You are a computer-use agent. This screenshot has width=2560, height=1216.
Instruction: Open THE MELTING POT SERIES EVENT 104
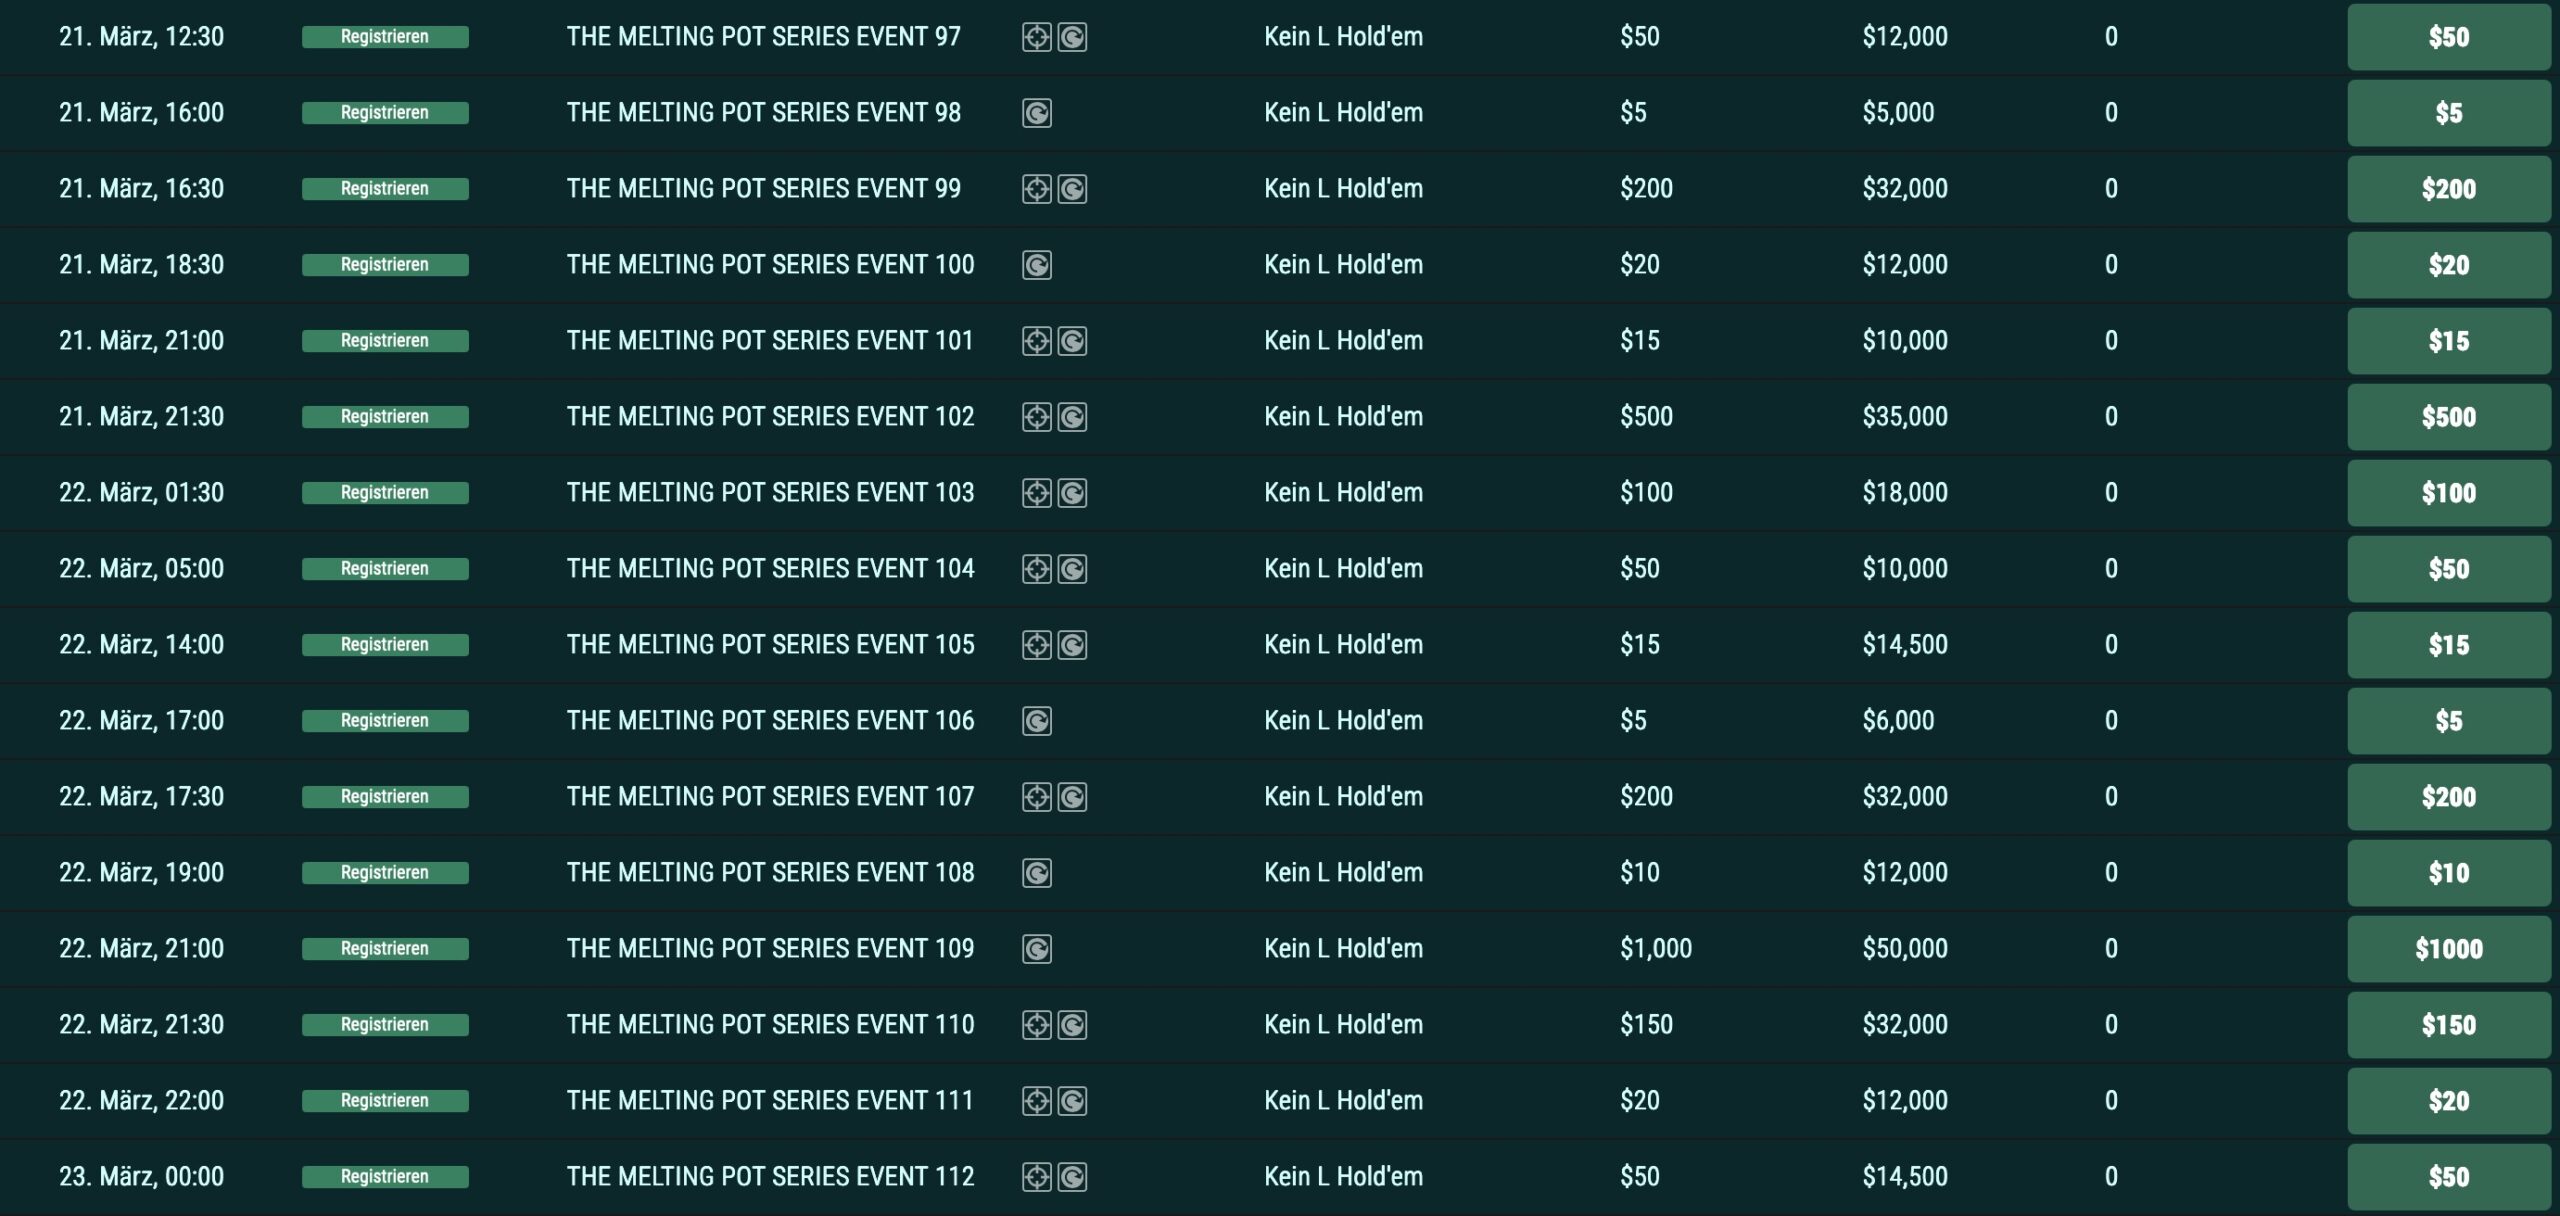(770, 569)
